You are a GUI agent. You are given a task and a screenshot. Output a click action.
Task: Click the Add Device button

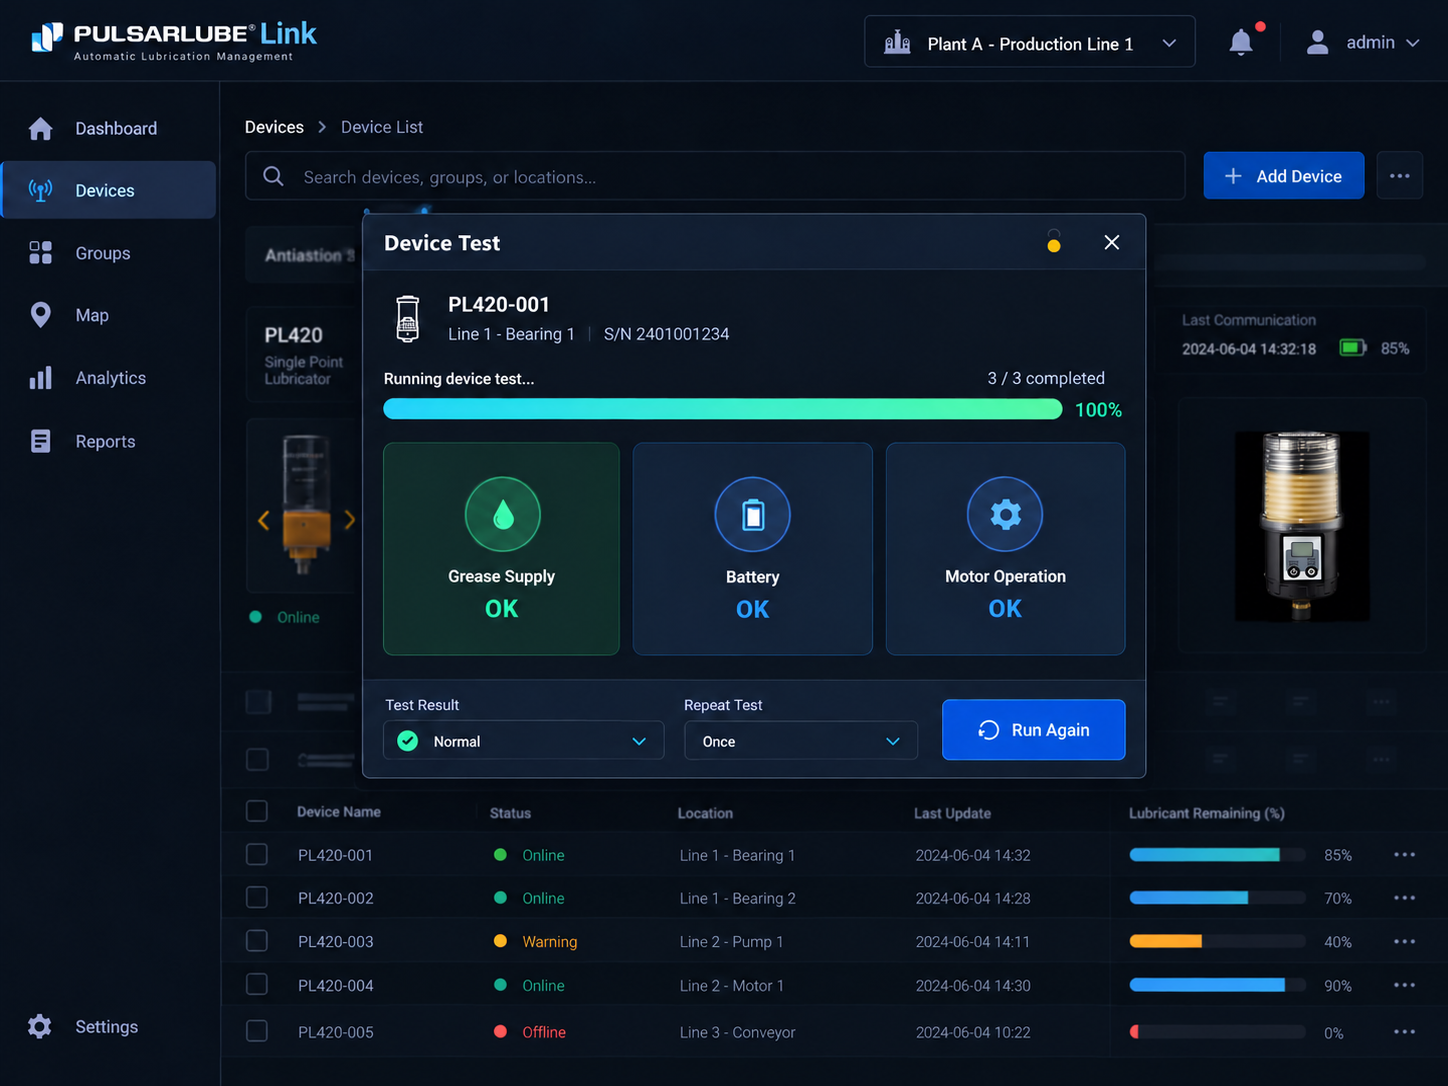pyautogui.click(x=1283, y=176)
